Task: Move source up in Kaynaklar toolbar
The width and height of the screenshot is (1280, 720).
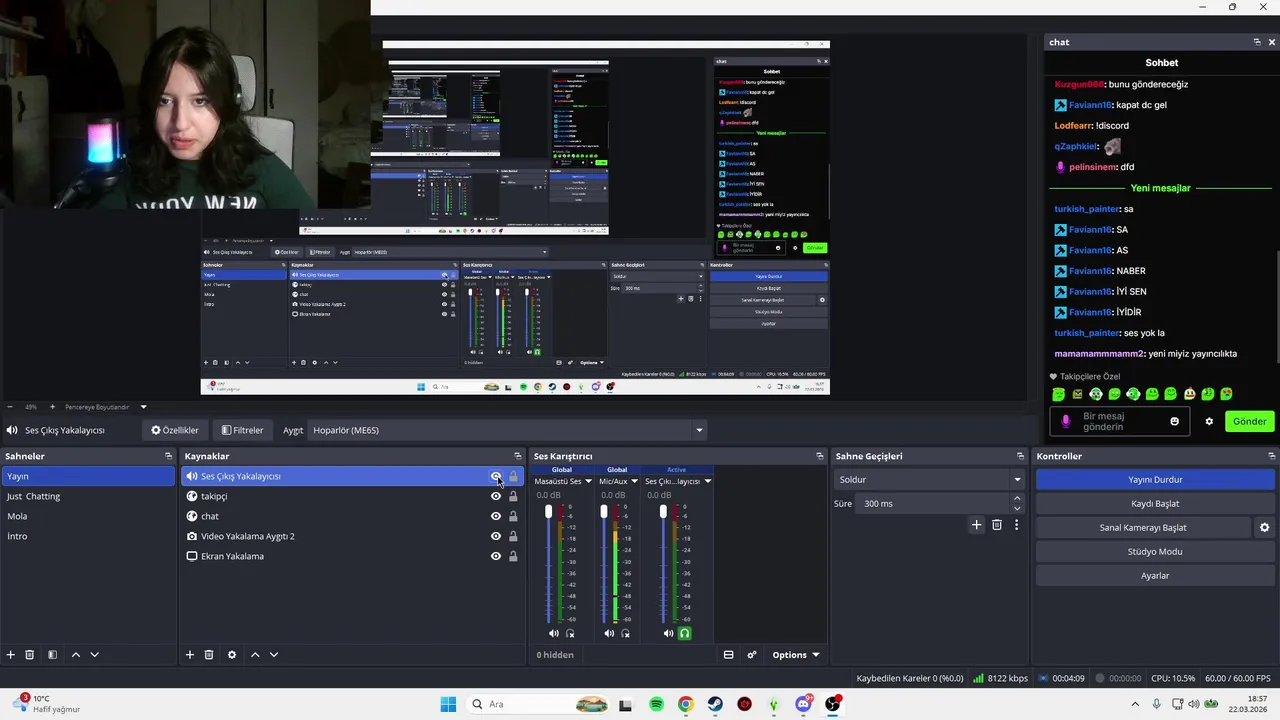Action: 255,655
